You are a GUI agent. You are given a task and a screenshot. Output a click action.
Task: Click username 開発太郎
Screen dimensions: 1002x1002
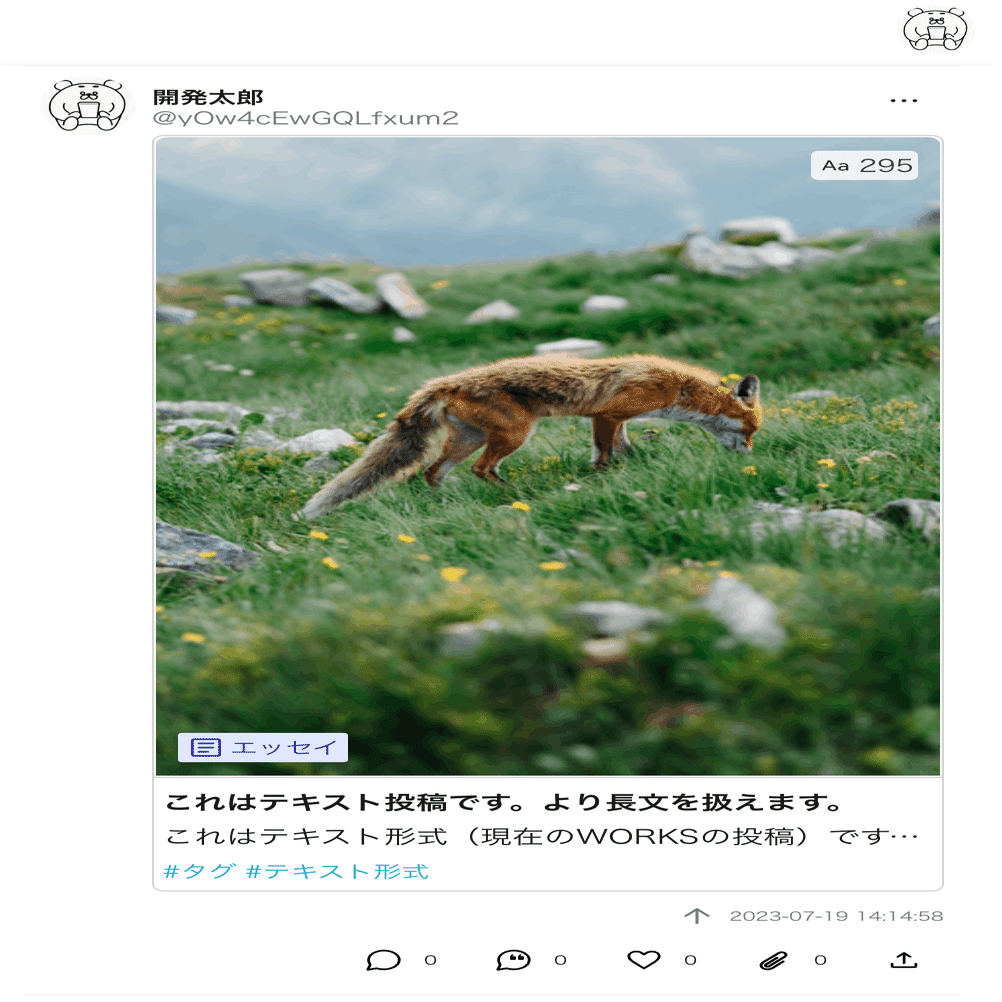point(208,97)
